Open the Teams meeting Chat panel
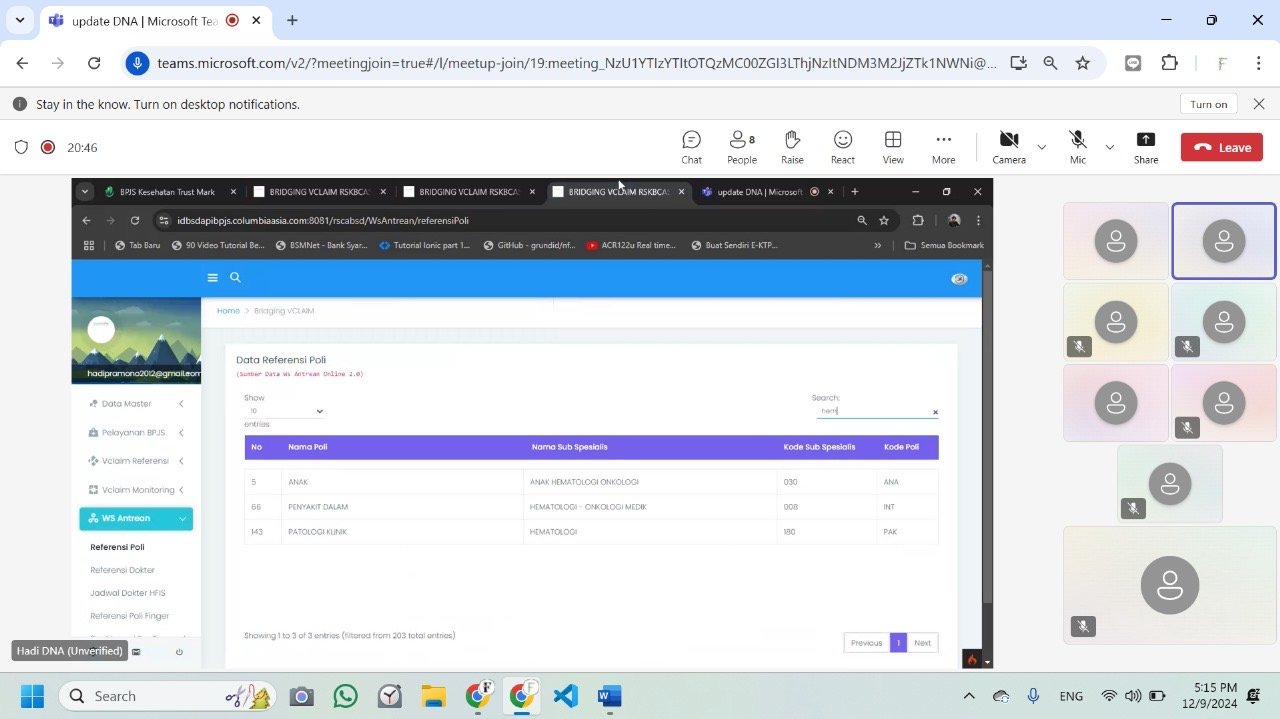The height and width of the screenshot is (719, 1280). pyautogui.click(x=691, y=147)
